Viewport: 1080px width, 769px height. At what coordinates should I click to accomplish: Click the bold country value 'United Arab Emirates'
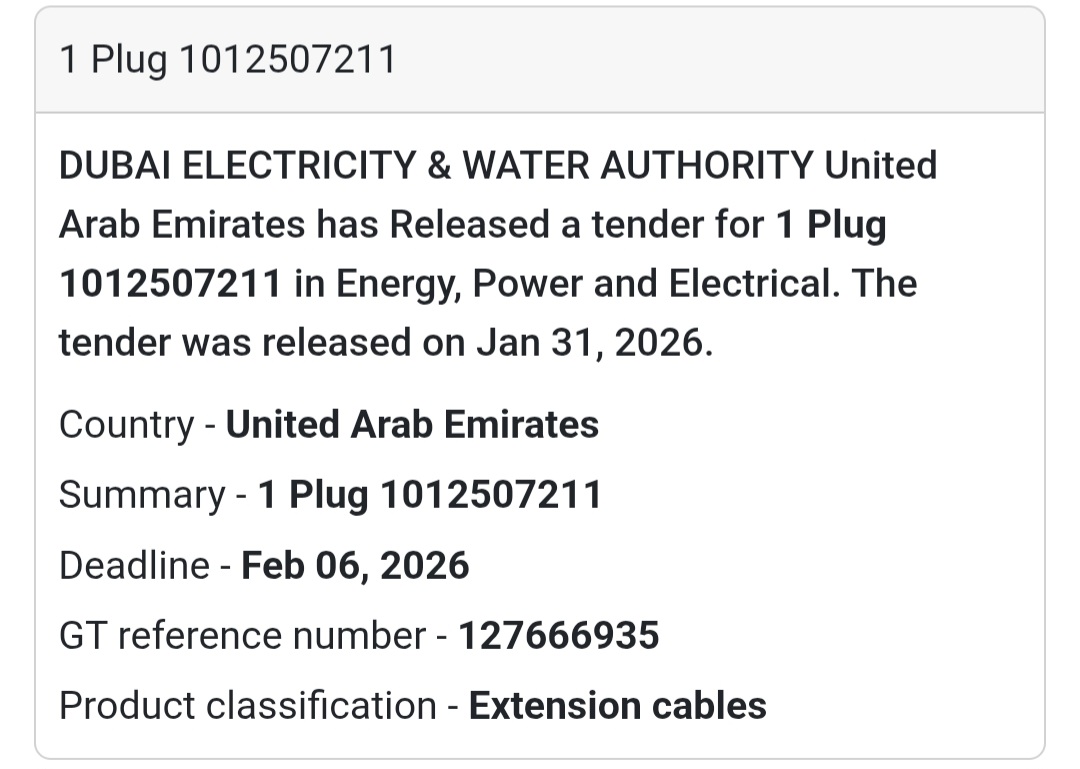point(412,425)
